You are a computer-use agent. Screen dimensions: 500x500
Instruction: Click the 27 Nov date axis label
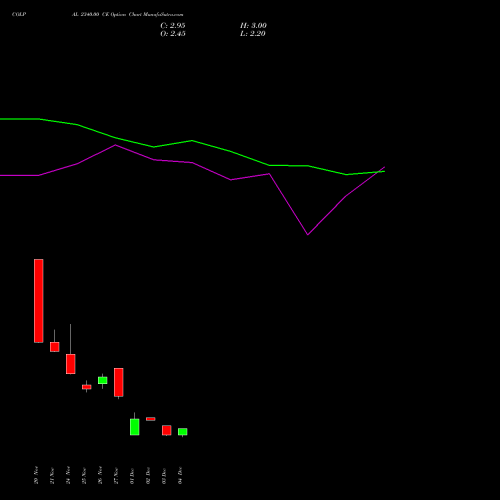116,476
